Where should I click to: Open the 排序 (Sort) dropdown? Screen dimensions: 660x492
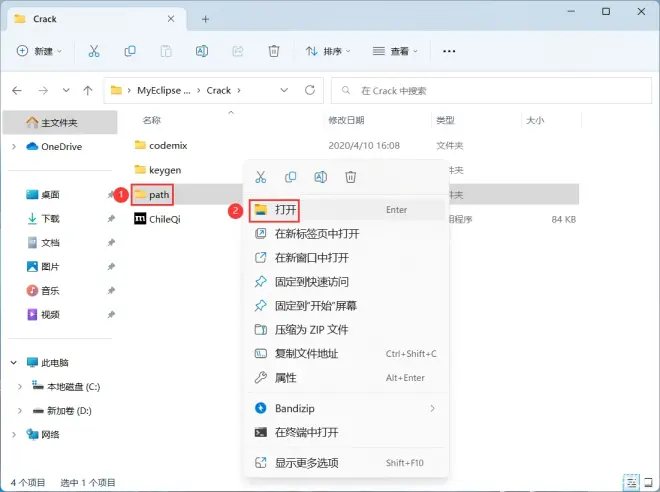click(328, 51)
